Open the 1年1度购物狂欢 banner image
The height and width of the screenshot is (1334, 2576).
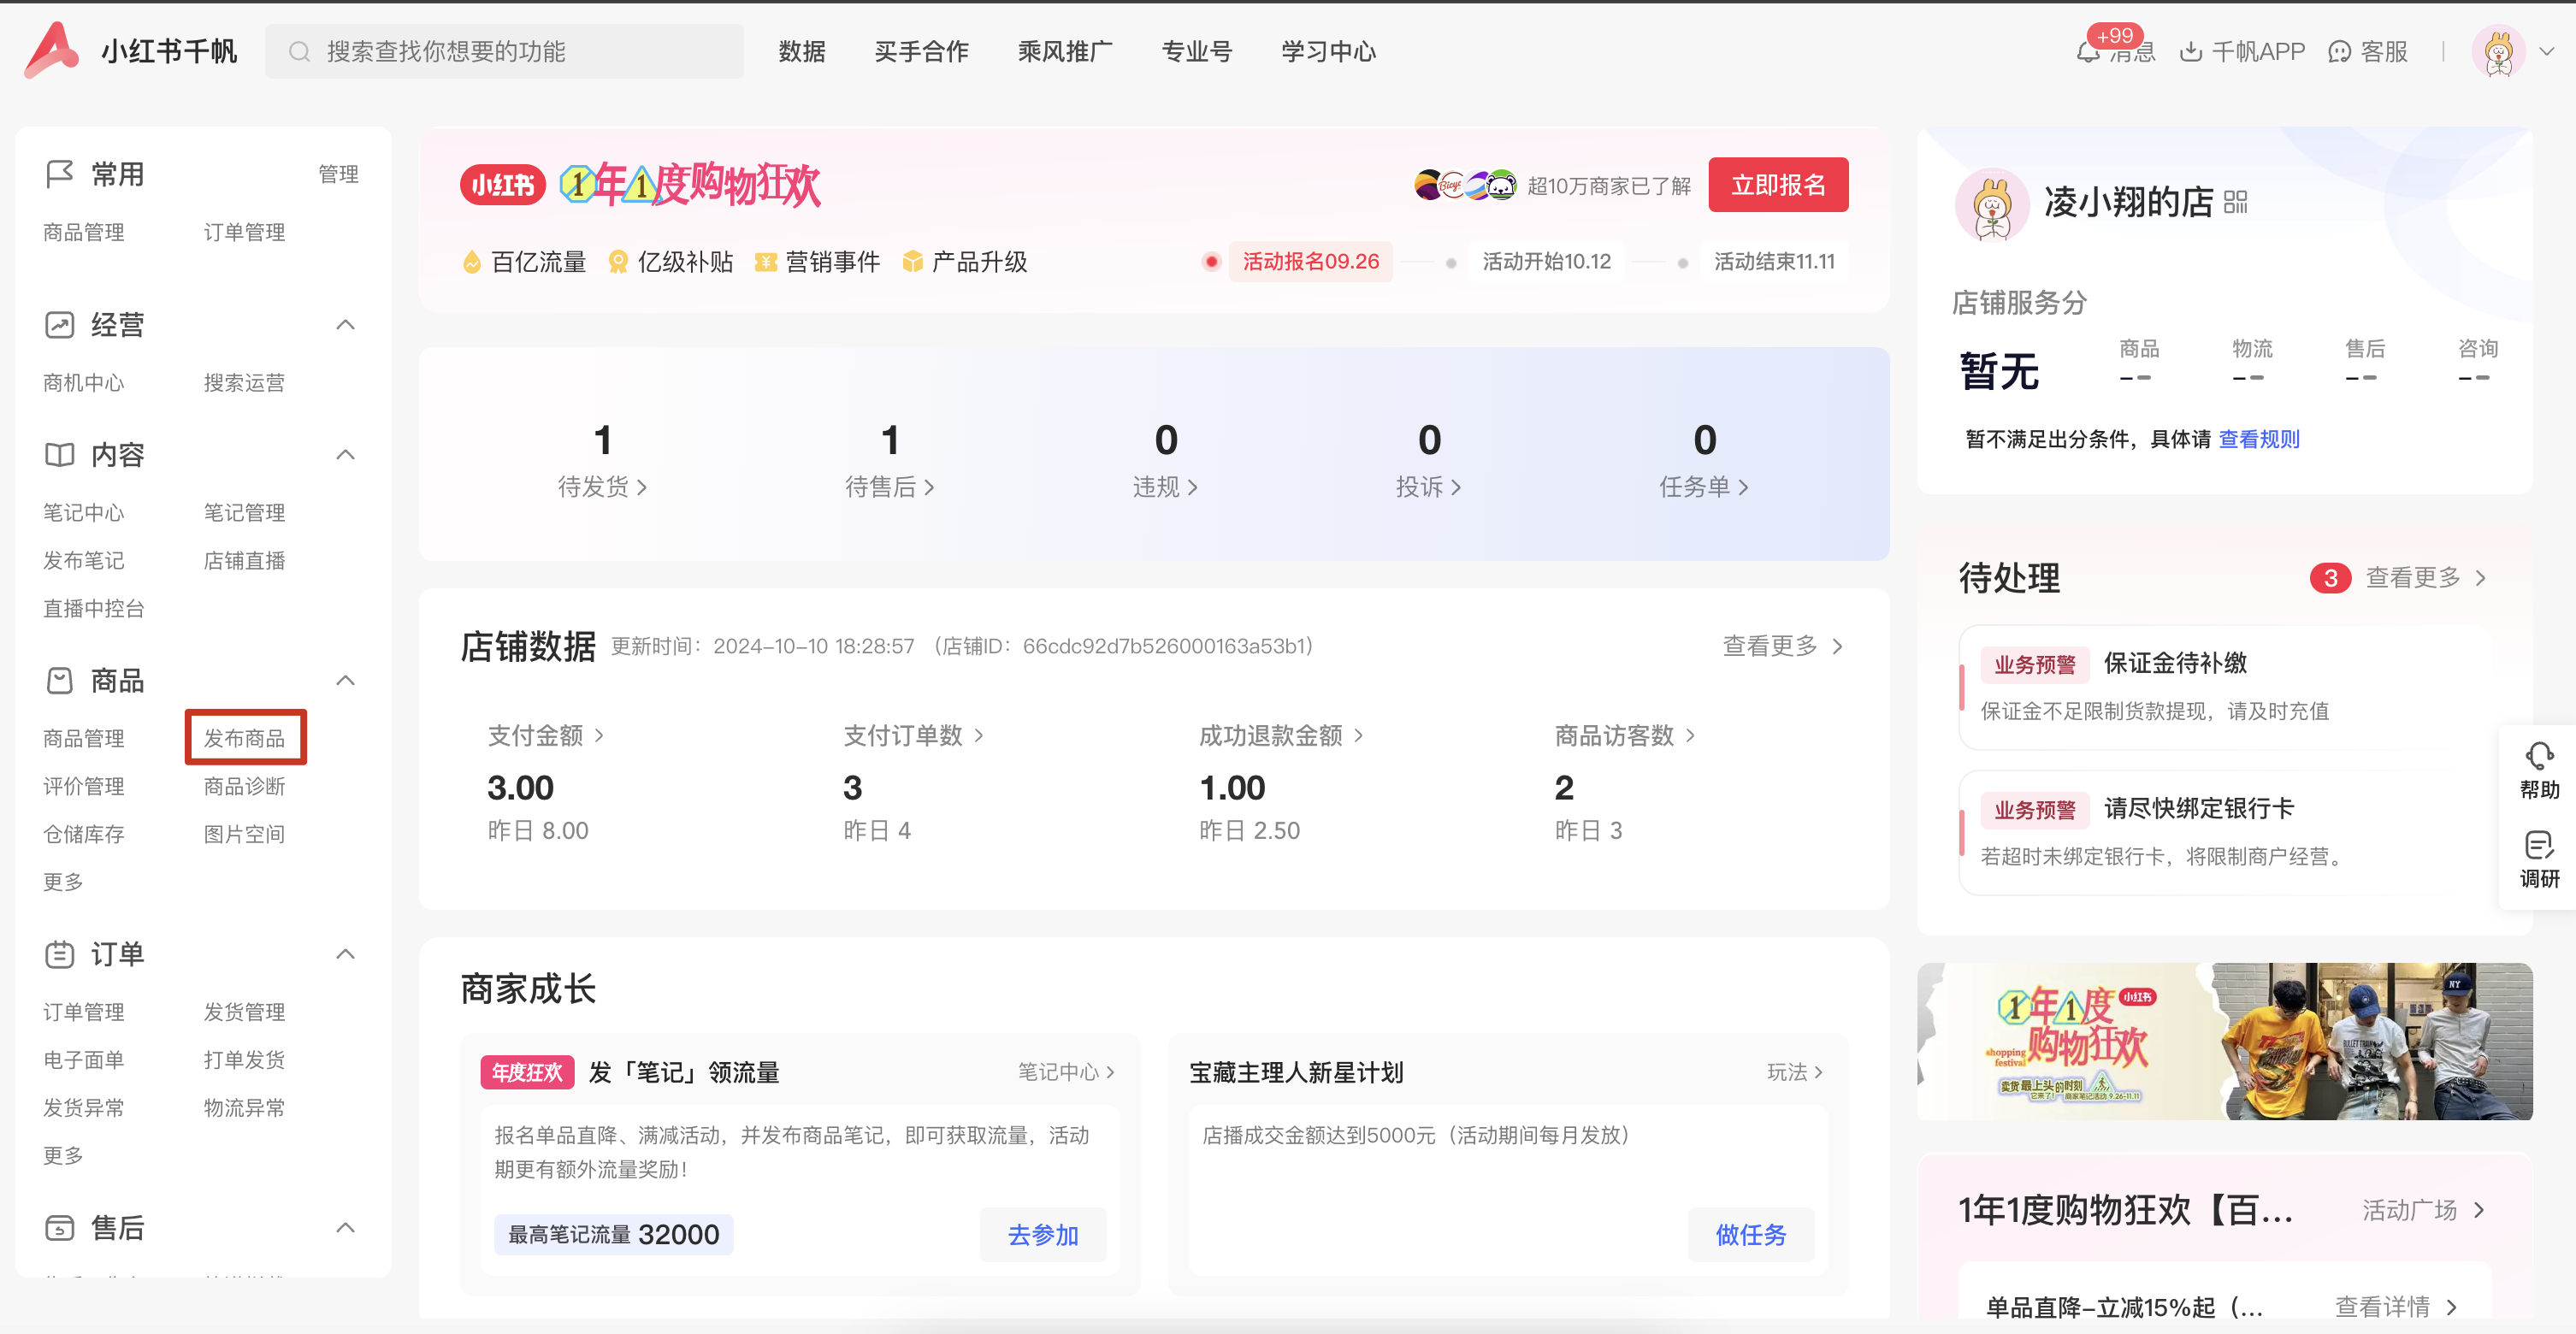(x=2225, y=1041)
